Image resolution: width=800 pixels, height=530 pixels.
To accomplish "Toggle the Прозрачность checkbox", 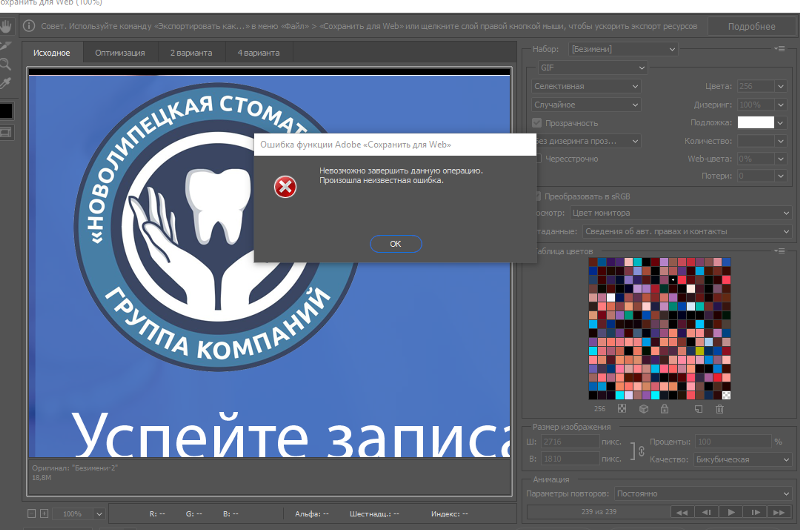I will 537,123.
